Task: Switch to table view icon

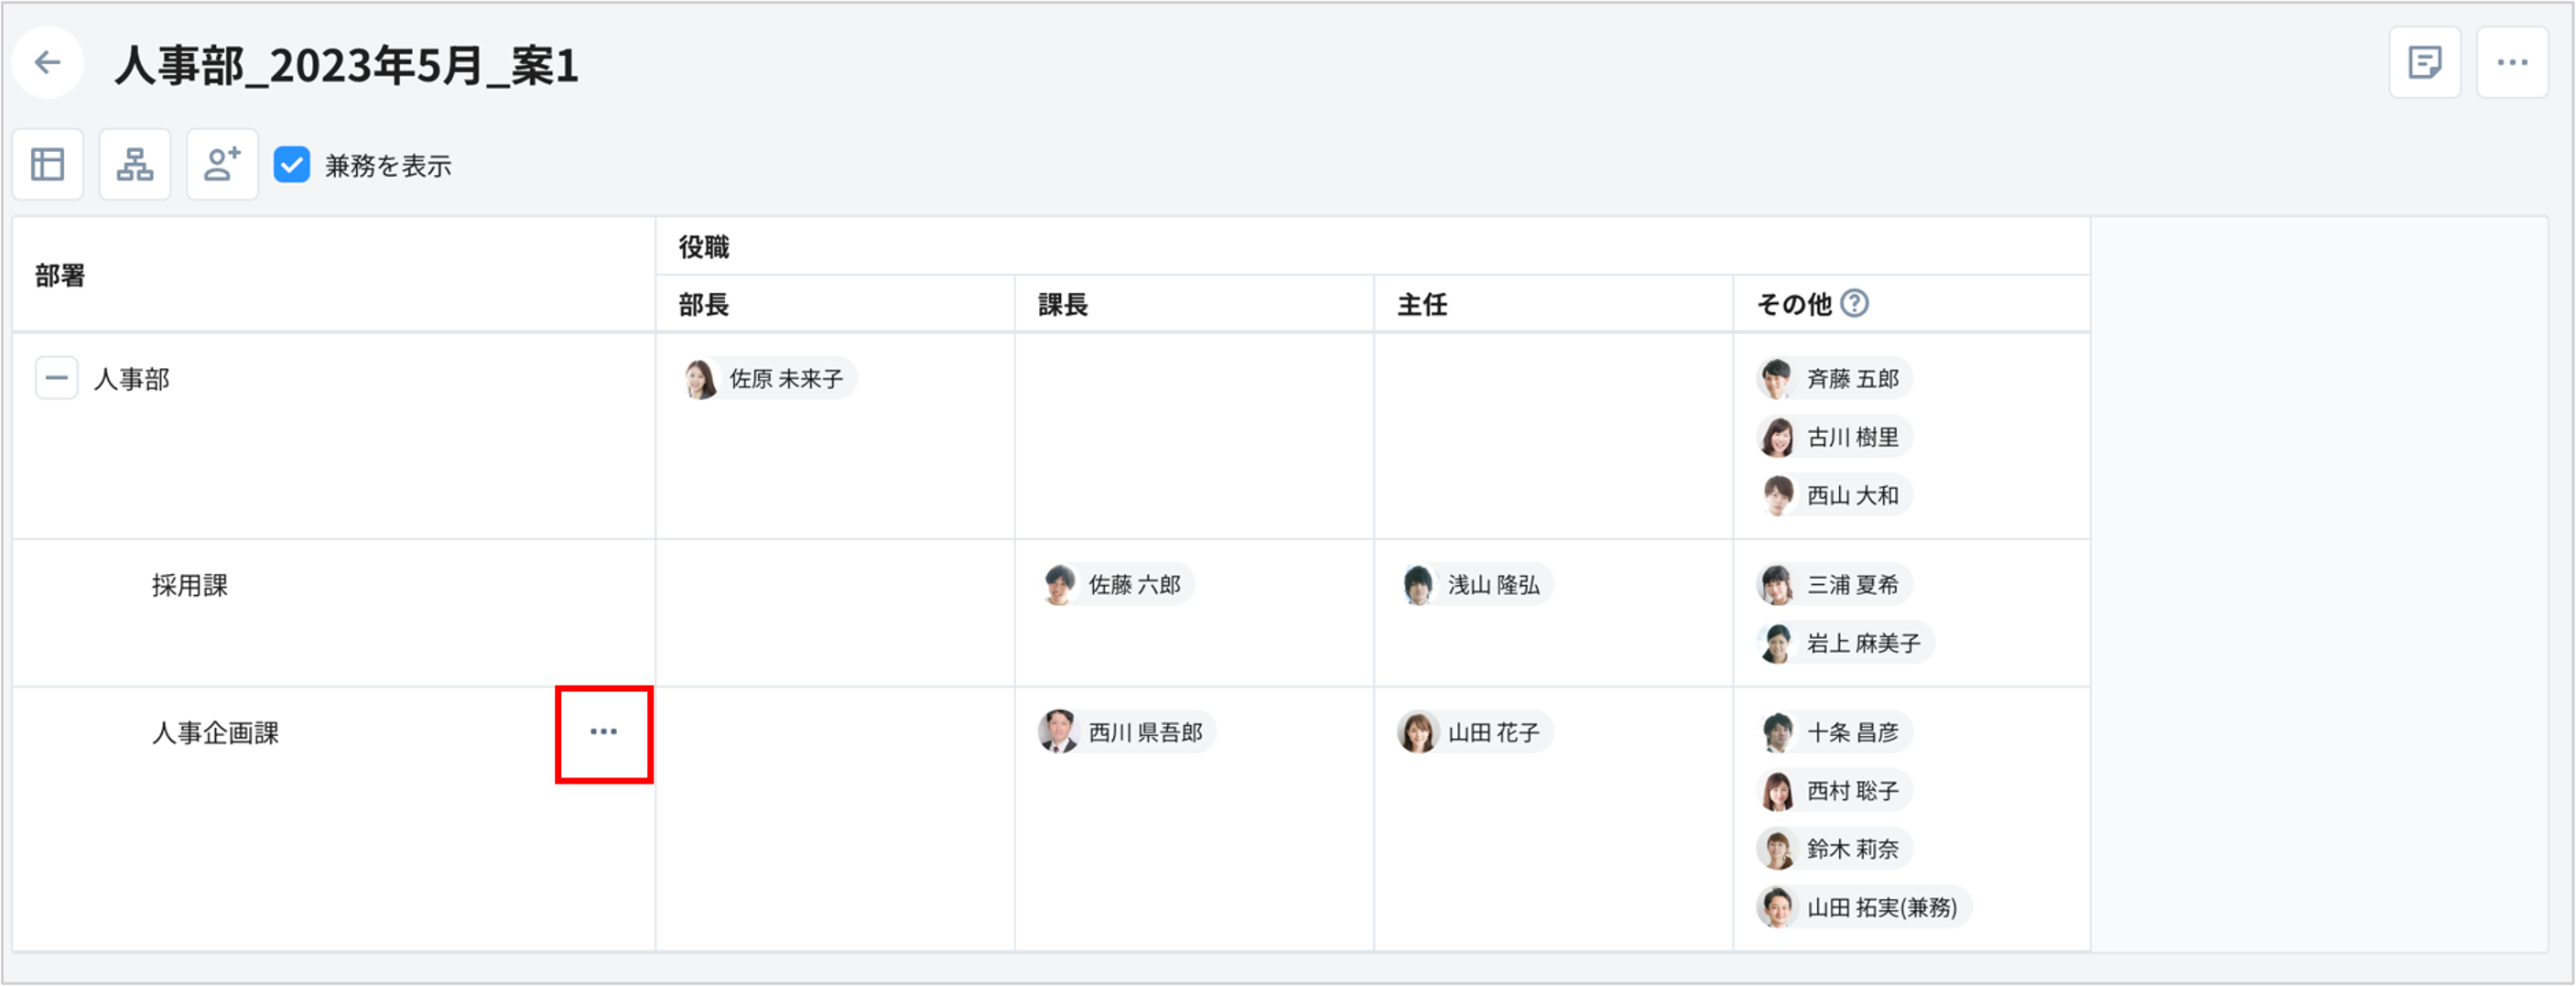Action: (47, 164)
